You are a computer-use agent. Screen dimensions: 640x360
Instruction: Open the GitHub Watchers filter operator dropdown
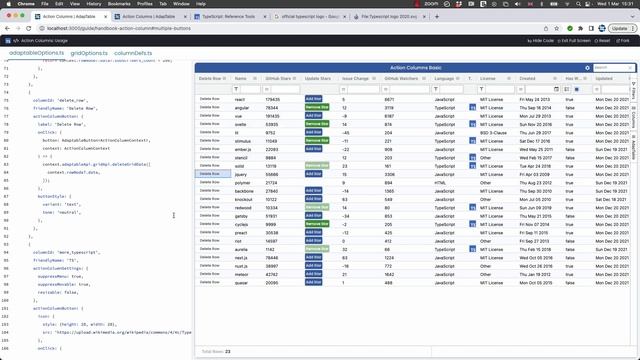[x=386, y=89]
